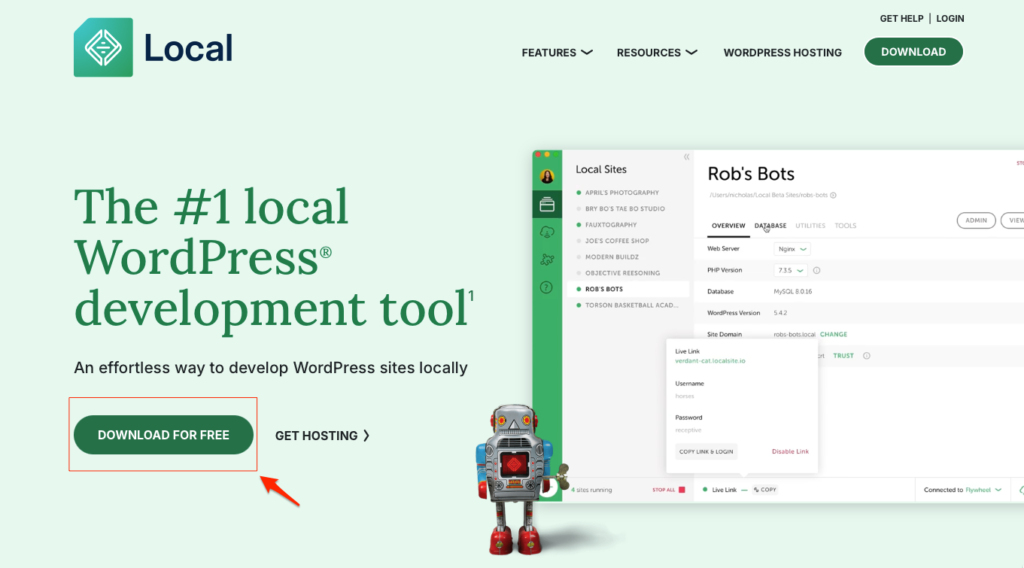The image size is (1024, 568).
Task: Open the add-ons puzzle icon in sidebar
Action: [547, 259]
